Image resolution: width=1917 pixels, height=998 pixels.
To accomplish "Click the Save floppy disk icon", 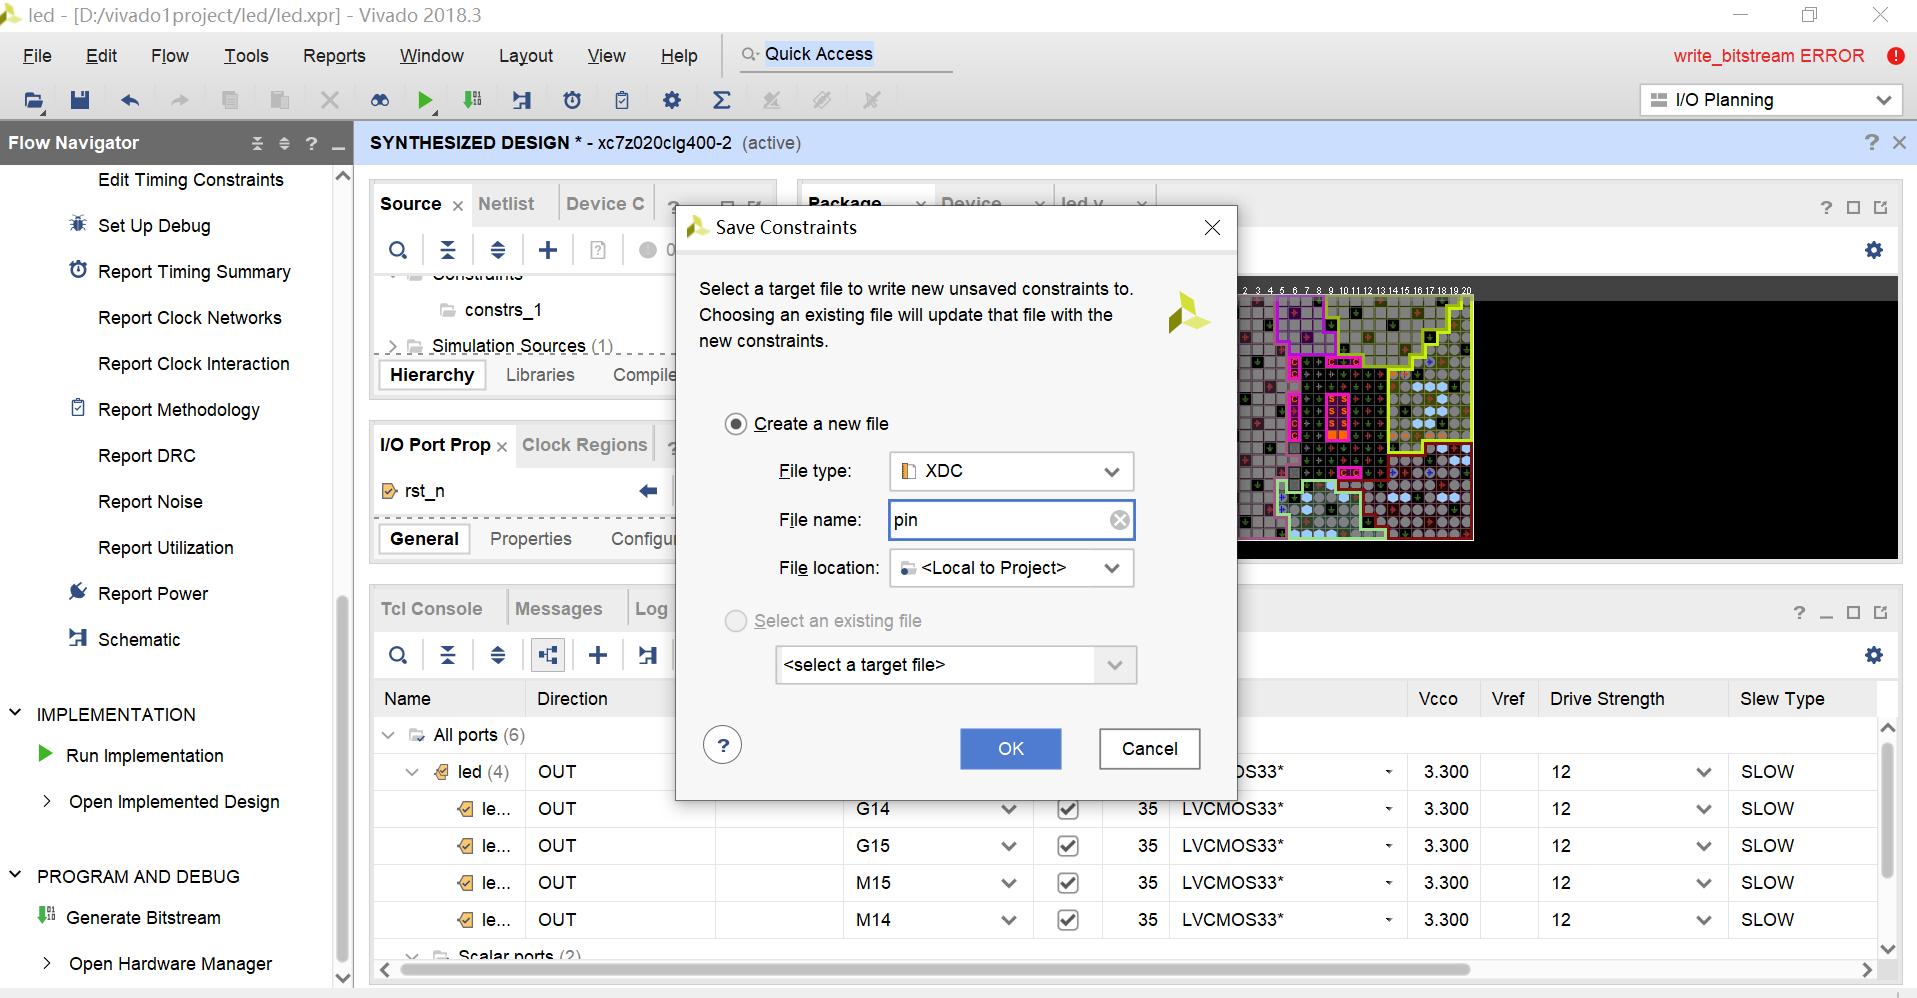I will click(x=80, y=100).
